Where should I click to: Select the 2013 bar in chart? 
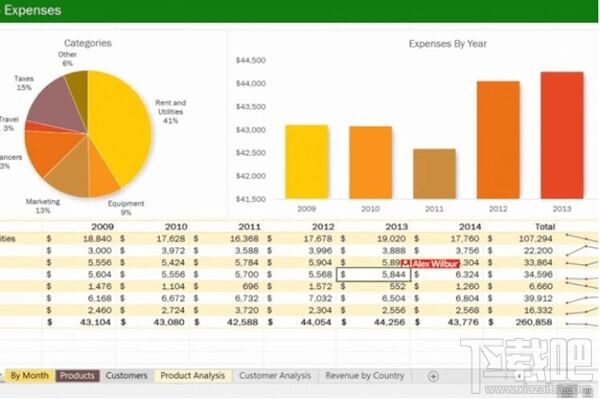[562, 135]
